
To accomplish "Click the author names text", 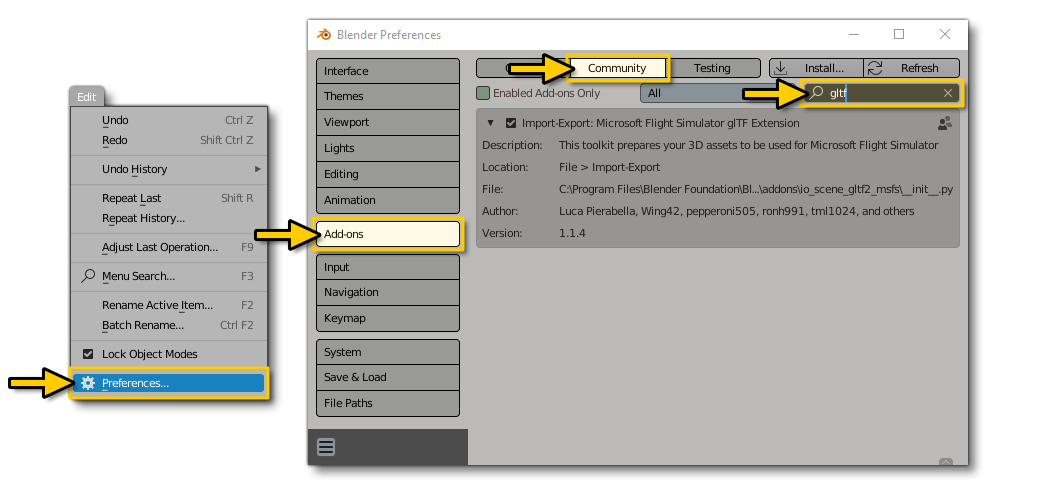I will [737, 211].
